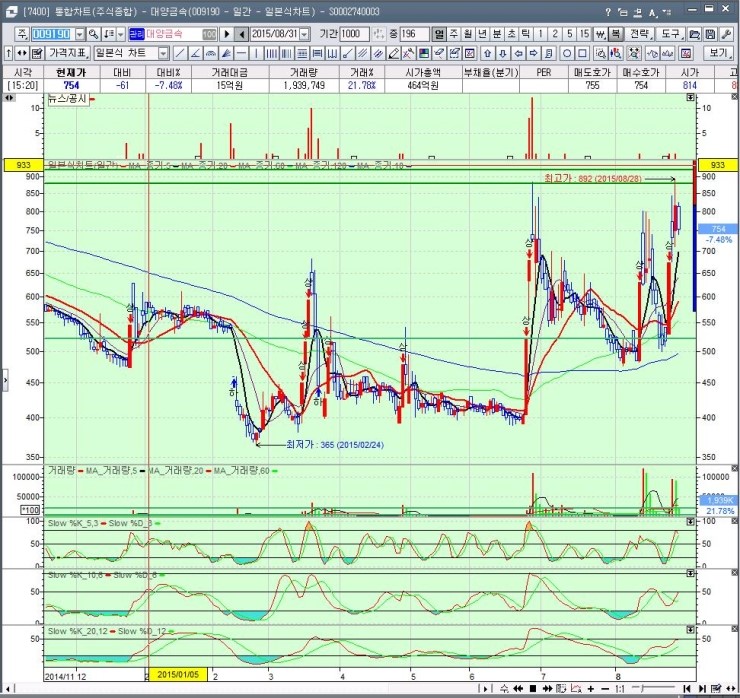740x698 pixels.
Task: Click the zoom-area magnifier tool
Action: tap(600, 53)
